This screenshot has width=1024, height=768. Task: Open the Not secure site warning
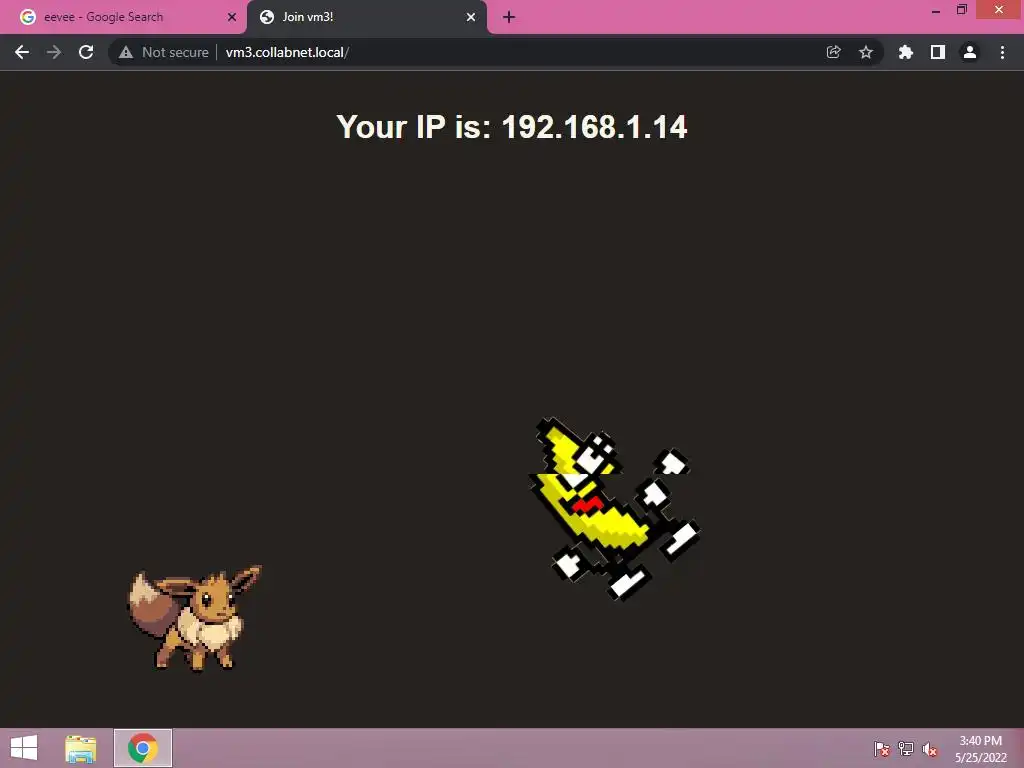164,52
